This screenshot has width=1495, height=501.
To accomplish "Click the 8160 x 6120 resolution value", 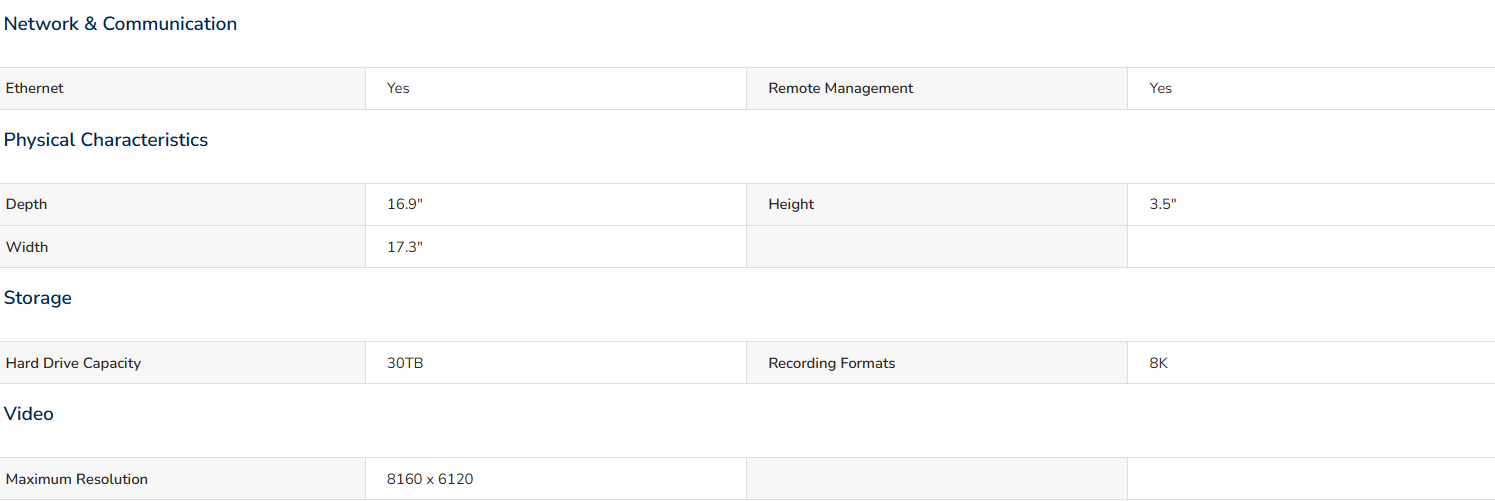I will tap(430, 479).
